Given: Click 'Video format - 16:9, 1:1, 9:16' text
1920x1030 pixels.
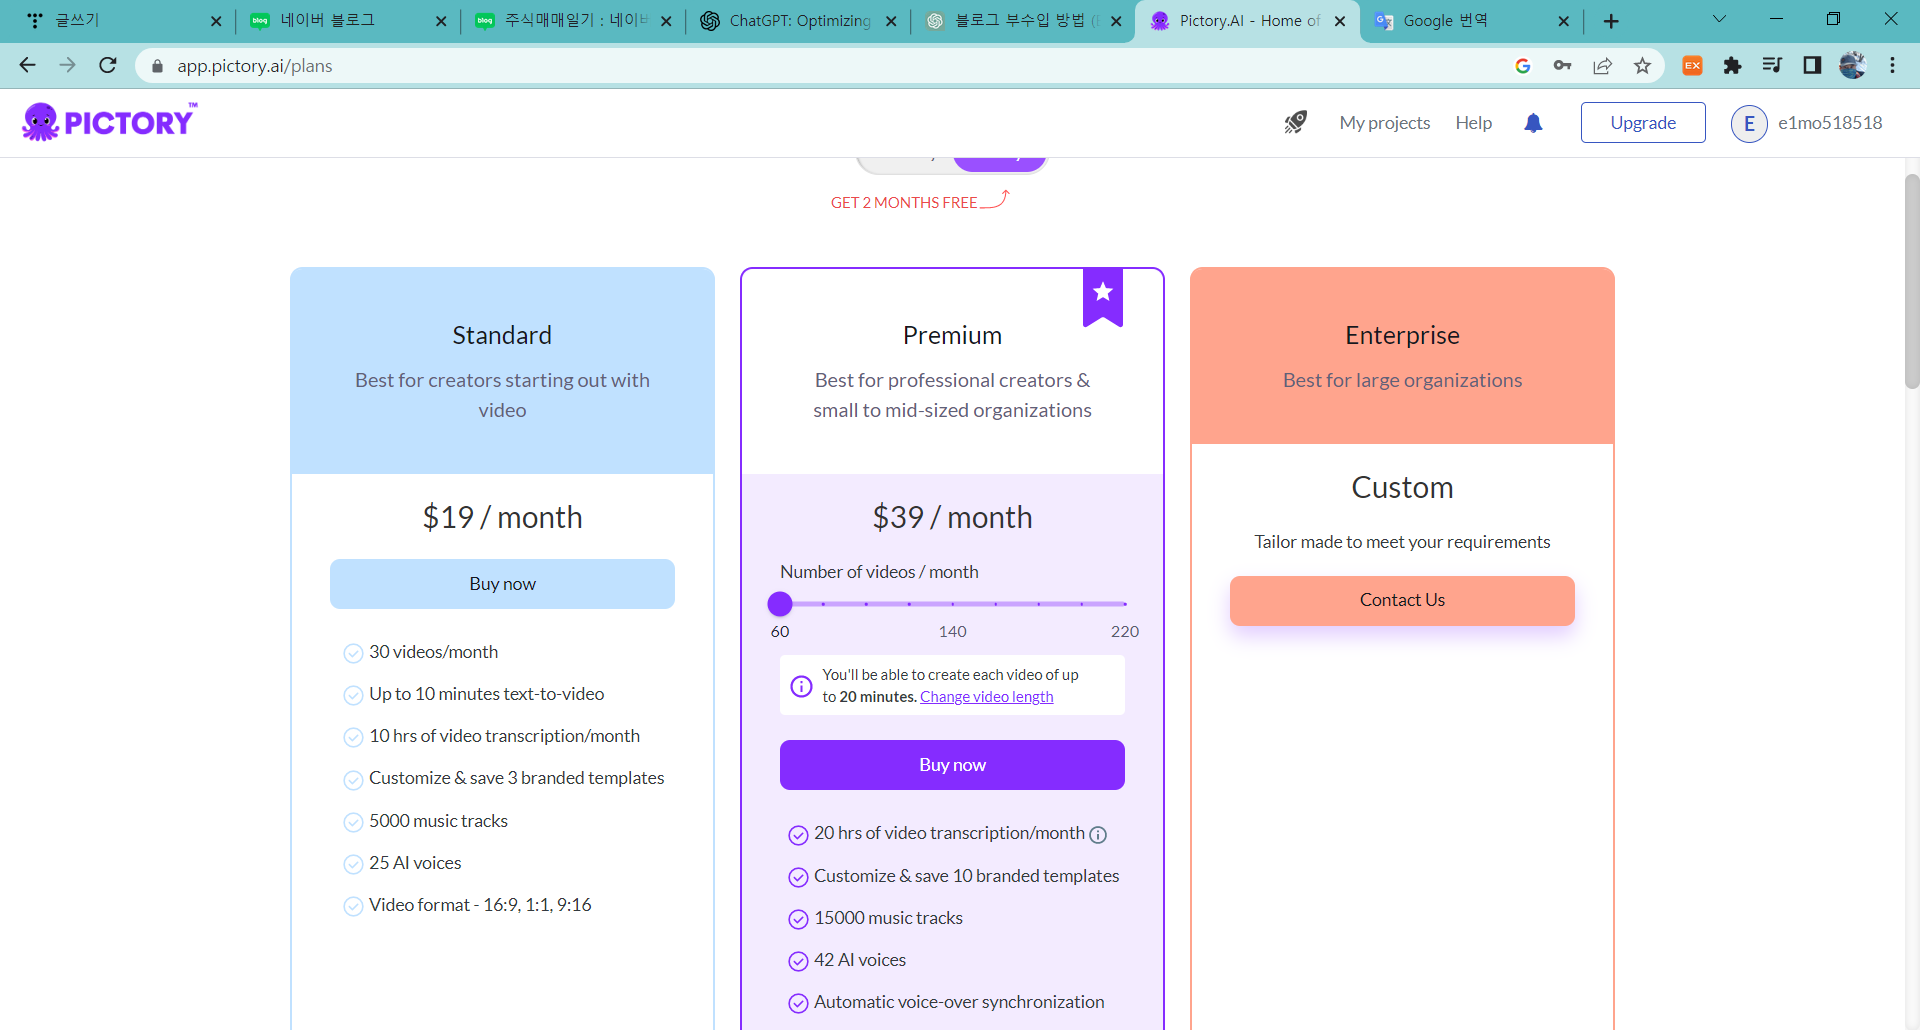Looking at the screenshot, I should pyautogui.click(x=480, y=905).
